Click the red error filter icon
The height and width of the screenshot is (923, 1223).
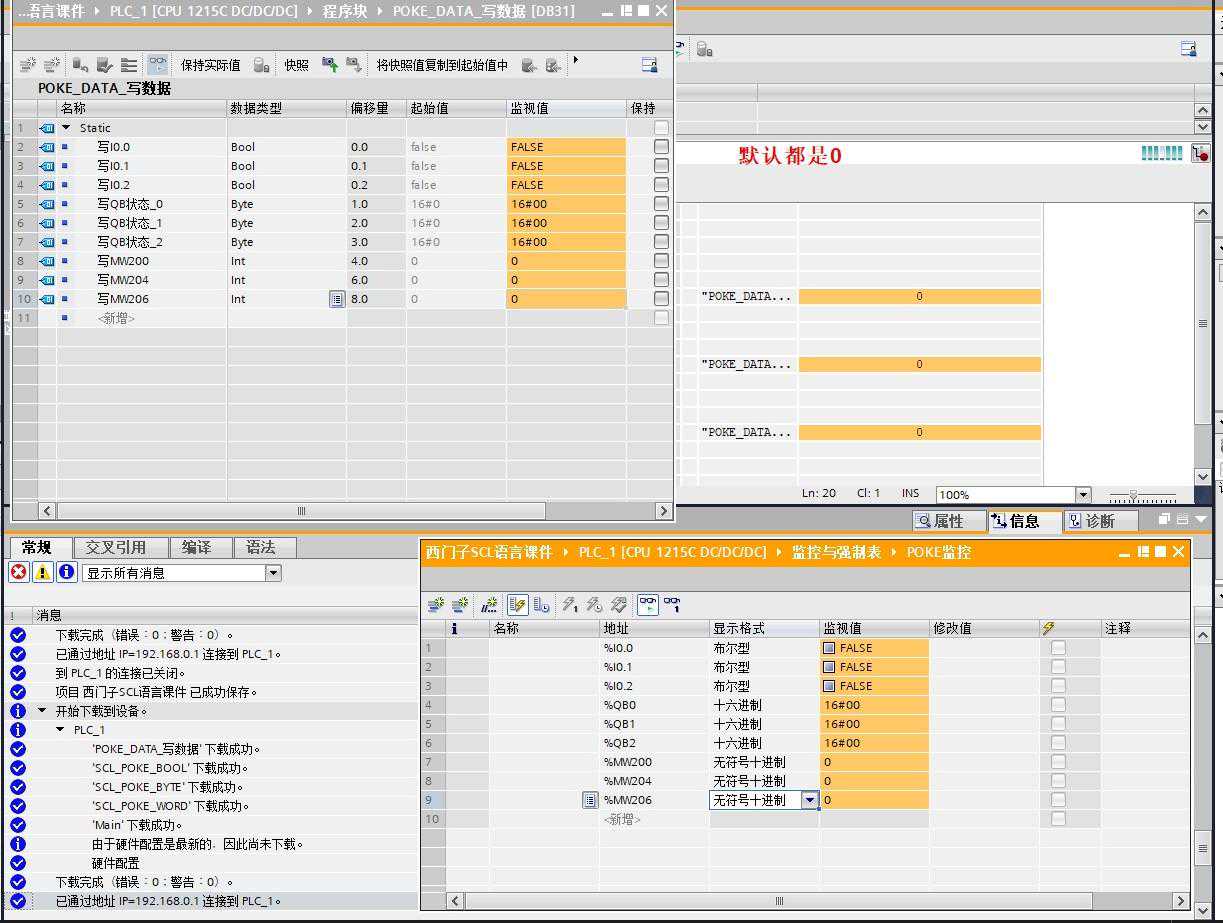pyautogui.click(x=19, y=572)
